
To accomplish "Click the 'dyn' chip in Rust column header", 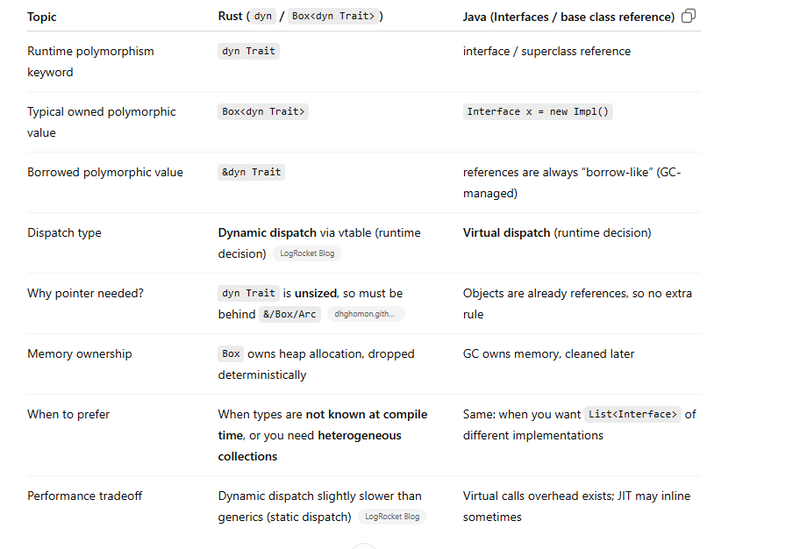I will (x=263, y=16).
